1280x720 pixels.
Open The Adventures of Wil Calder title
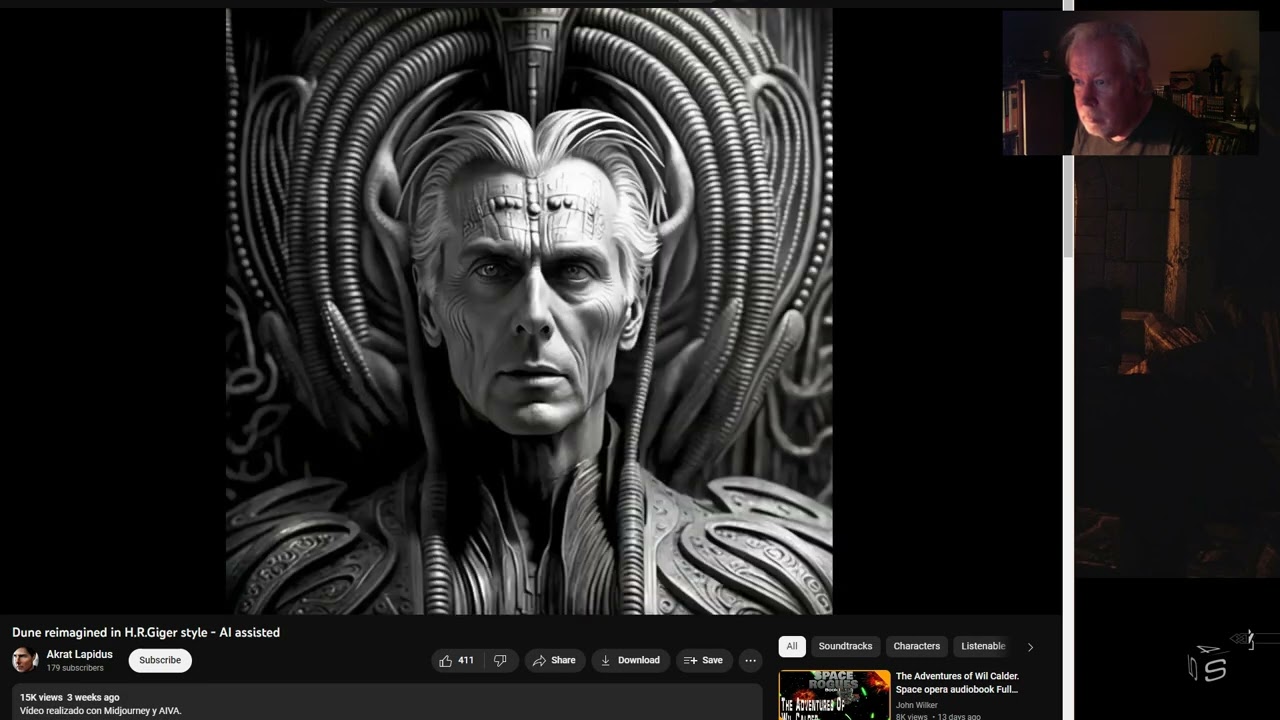957,683
